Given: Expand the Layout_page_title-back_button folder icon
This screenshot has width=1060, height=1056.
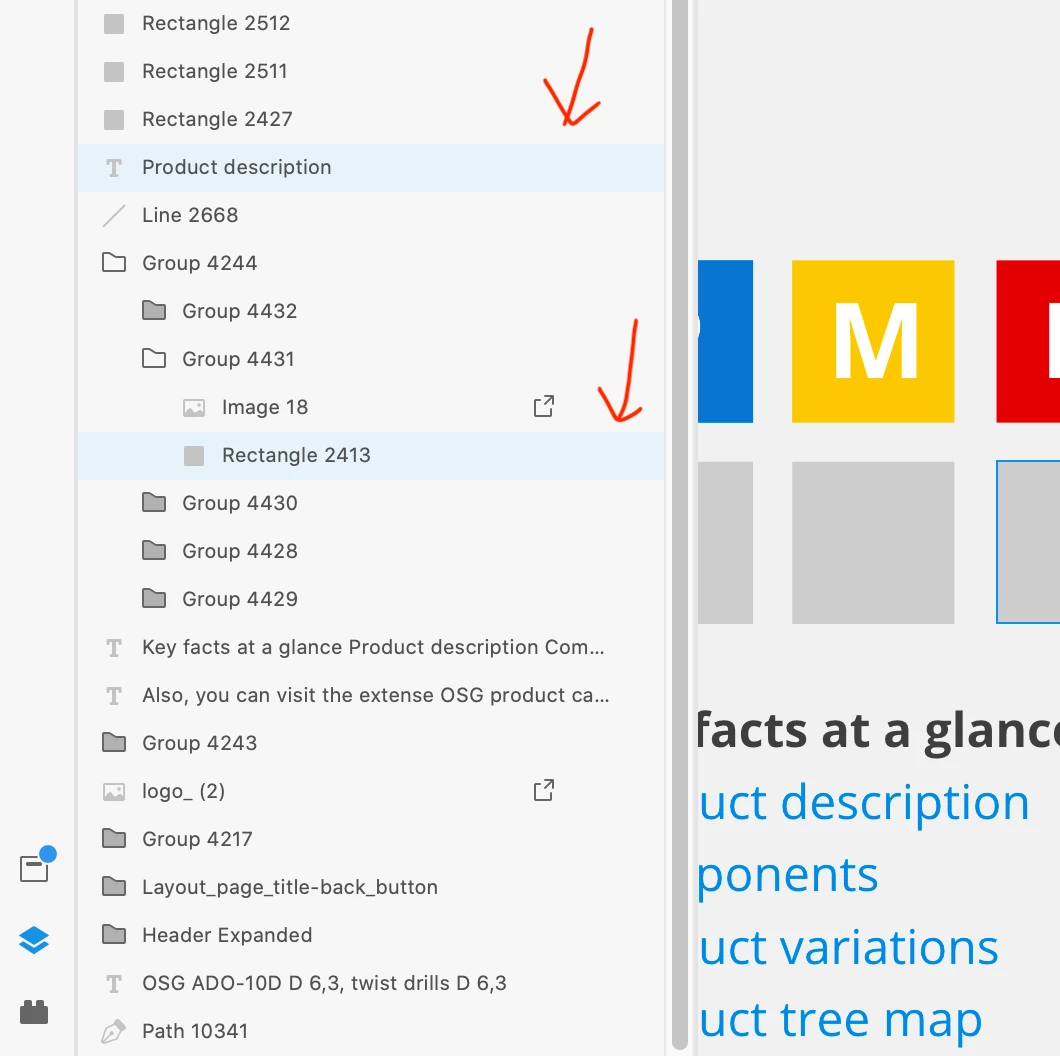Looking at the screenshot, I should point(114,886).
